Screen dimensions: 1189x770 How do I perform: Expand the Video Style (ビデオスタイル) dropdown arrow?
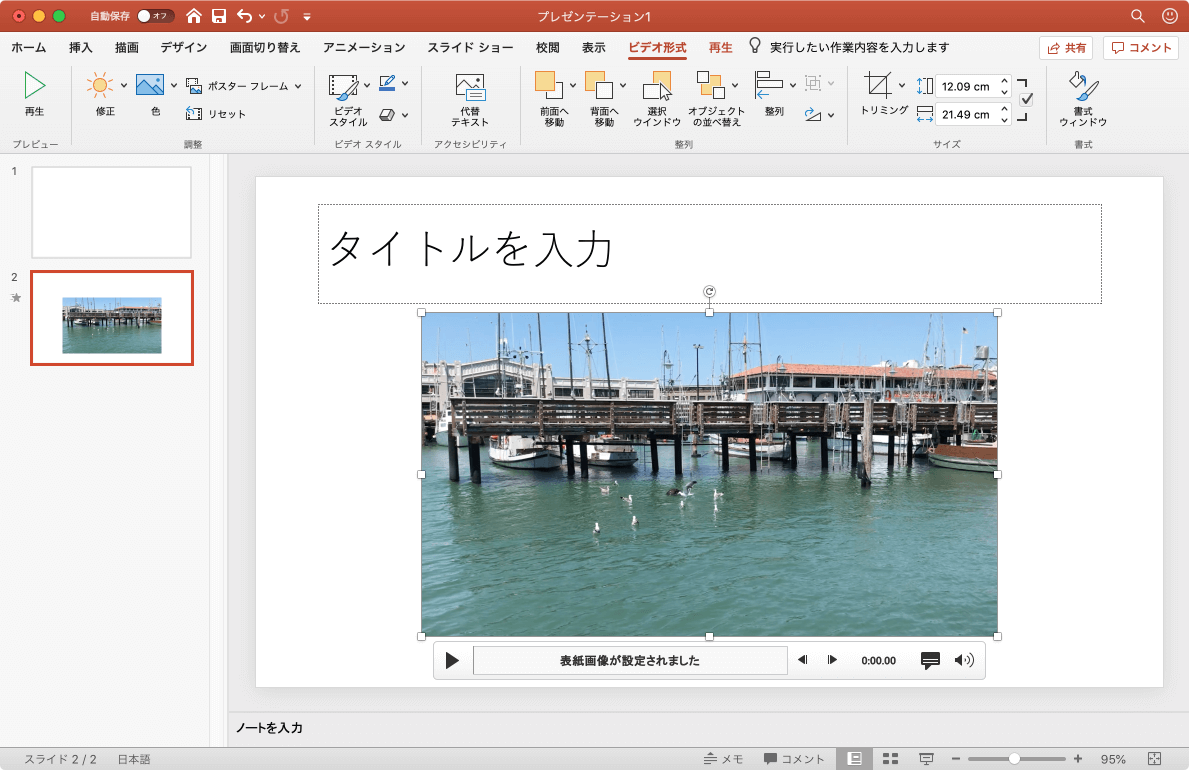coord(367,86)
